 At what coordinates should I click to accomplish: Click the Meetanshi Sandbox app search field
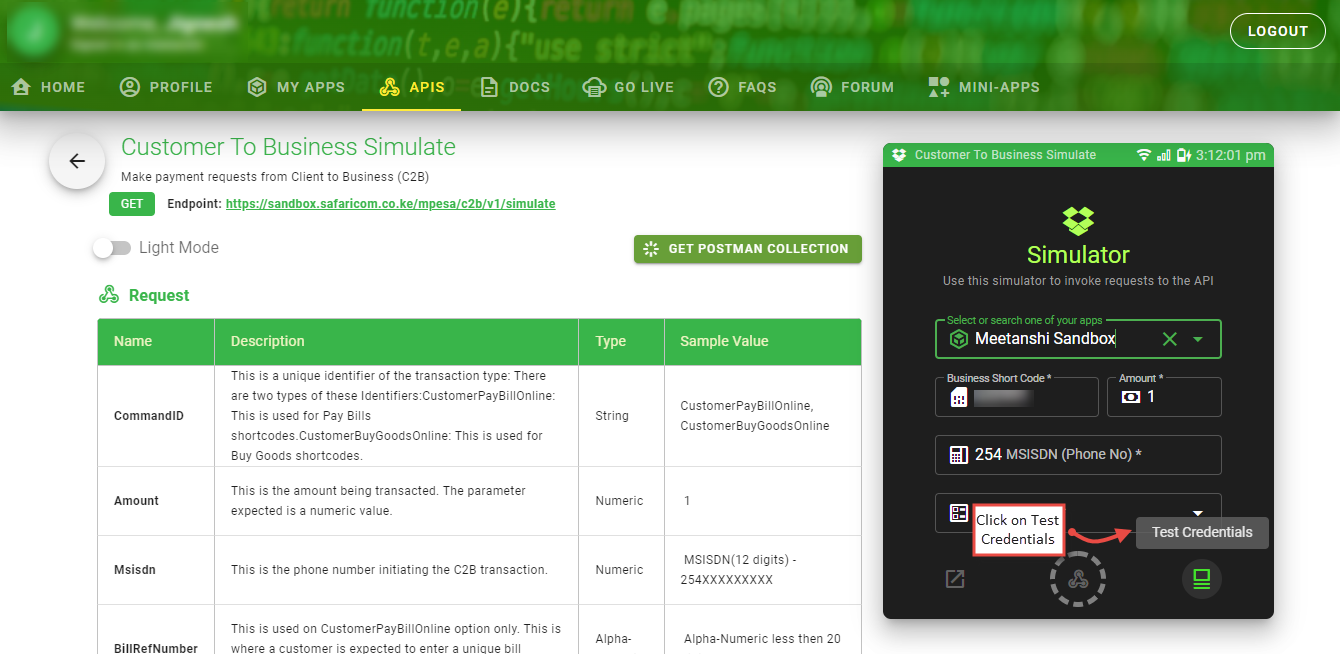point(1078,339)
